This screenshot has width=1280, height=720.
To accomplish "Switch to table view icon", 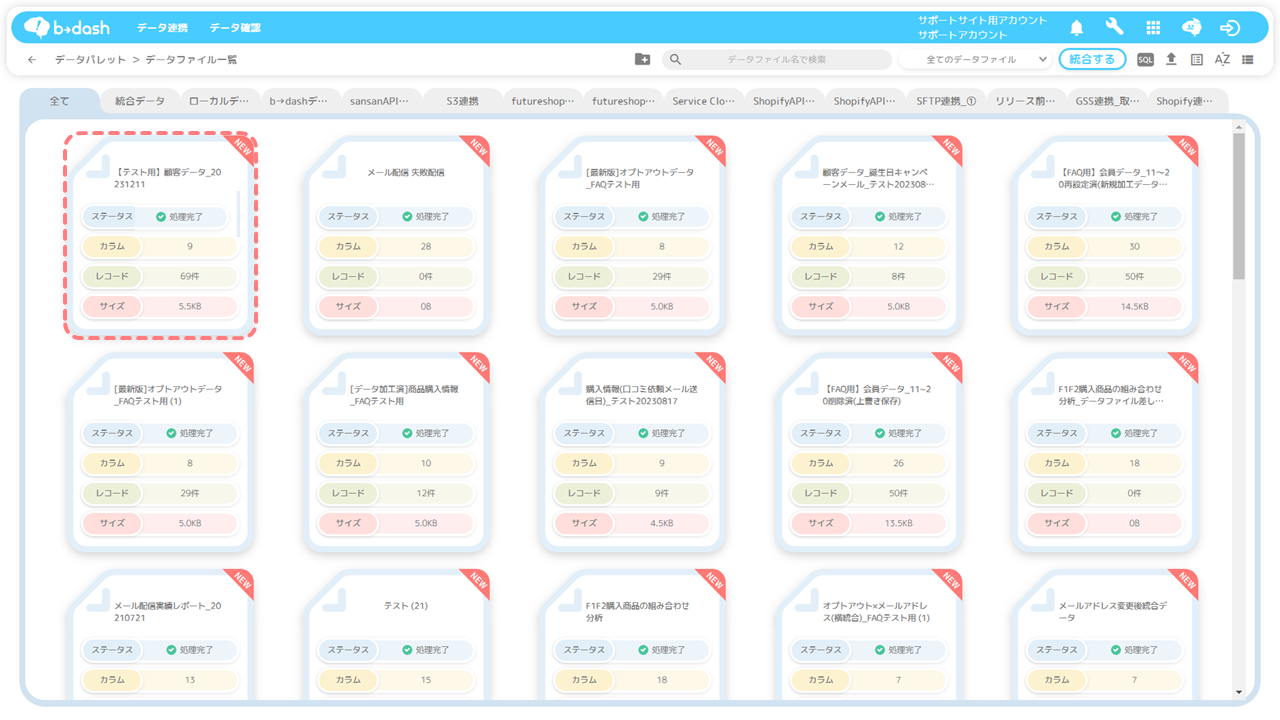I will [1197, 60].
